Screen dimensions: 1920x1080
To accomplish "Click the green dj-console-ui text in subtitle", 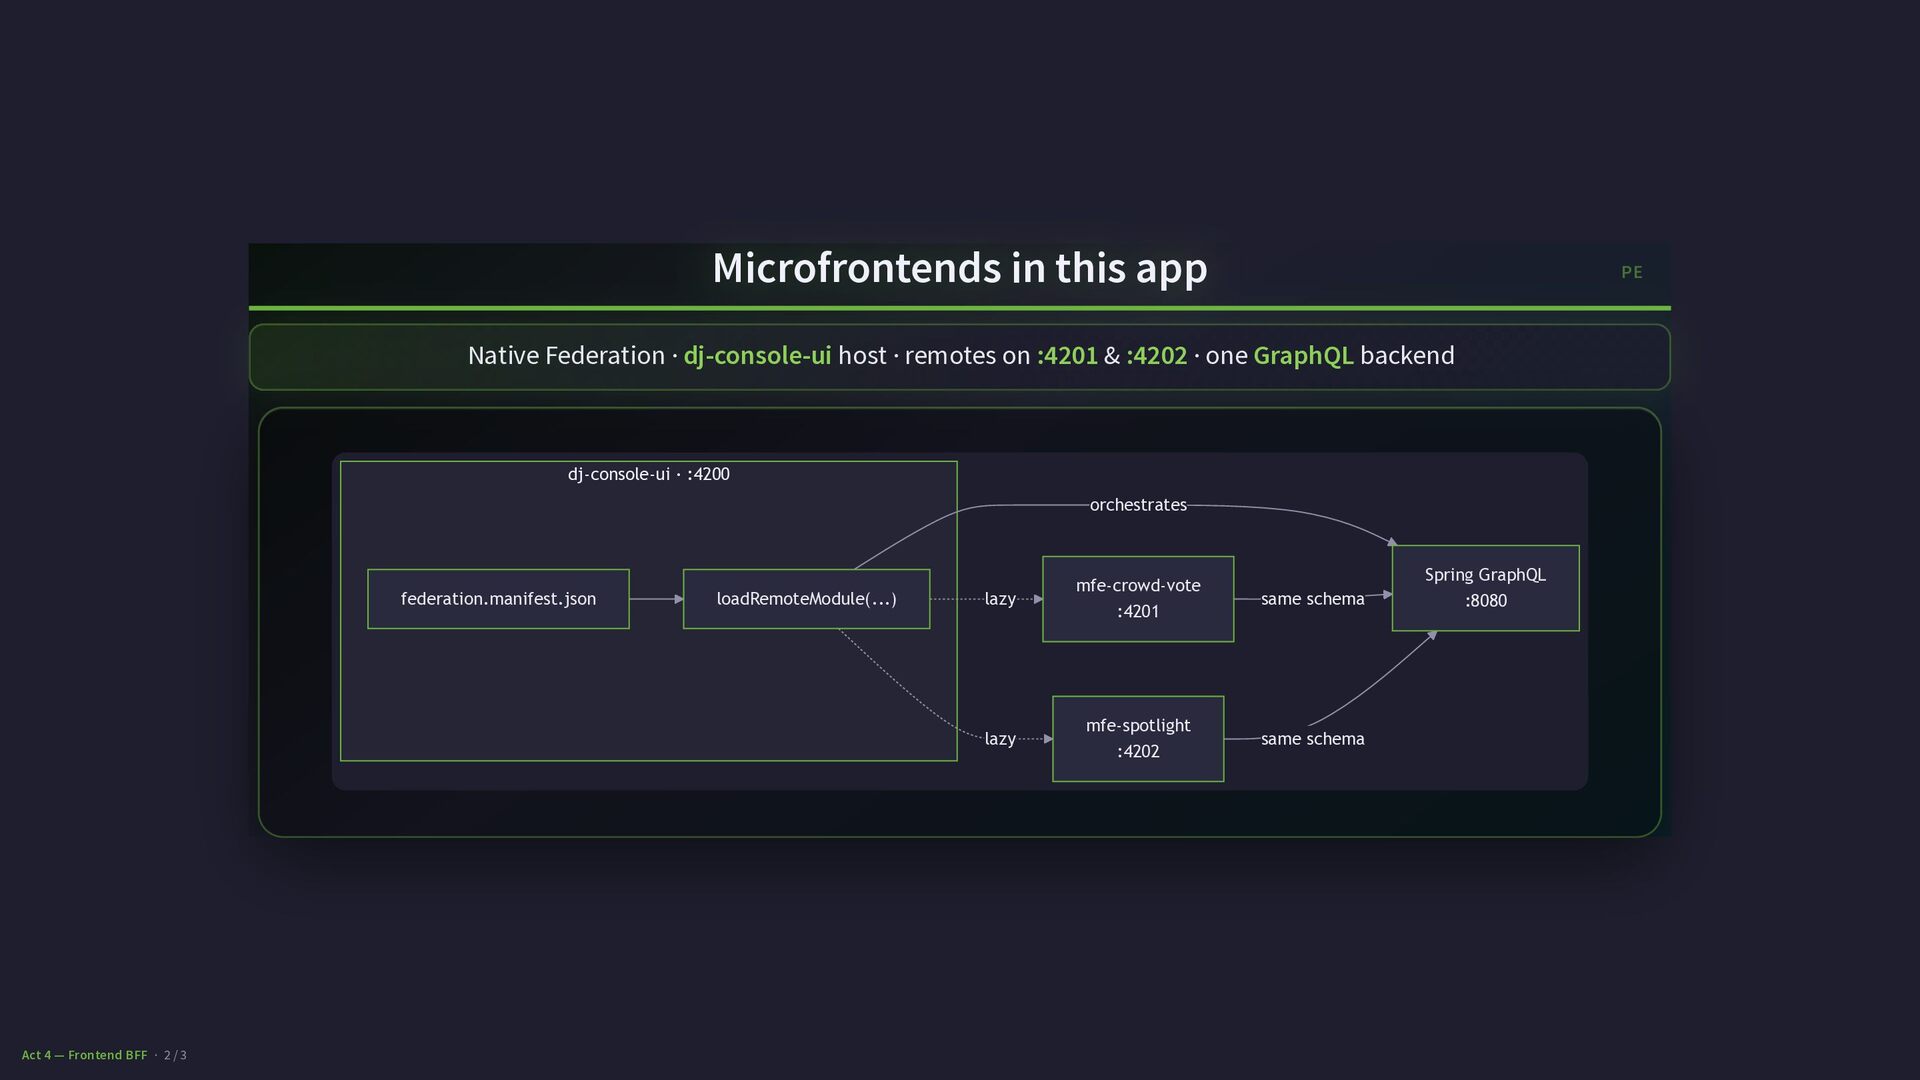I will pyautogui.click(x=757, y=356).
